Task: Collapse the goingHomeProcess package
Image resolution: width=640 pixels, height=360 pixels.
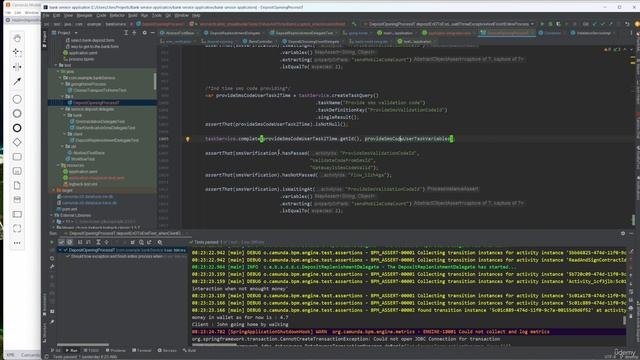Action: click(x=62, y=84)
